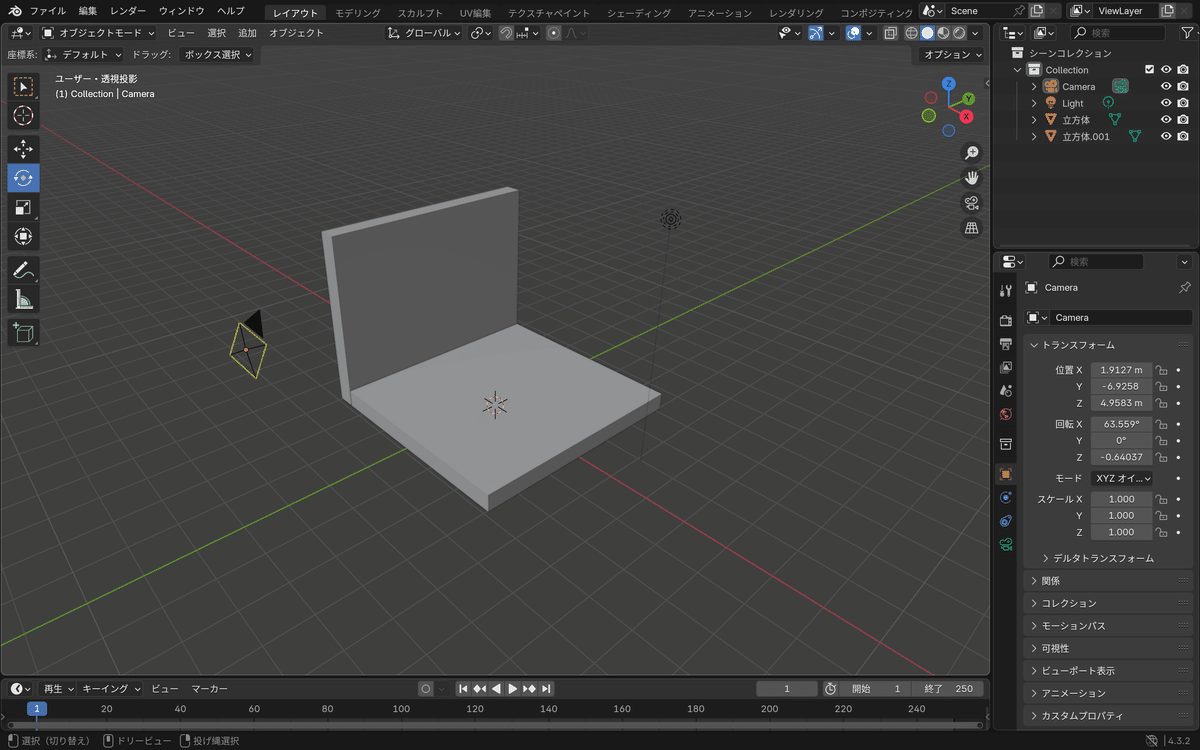The width and height of the screenshot is (1200, 750).
Task: Hide Camera in viewport via eye icon
Action: (x=1166, y=86)
